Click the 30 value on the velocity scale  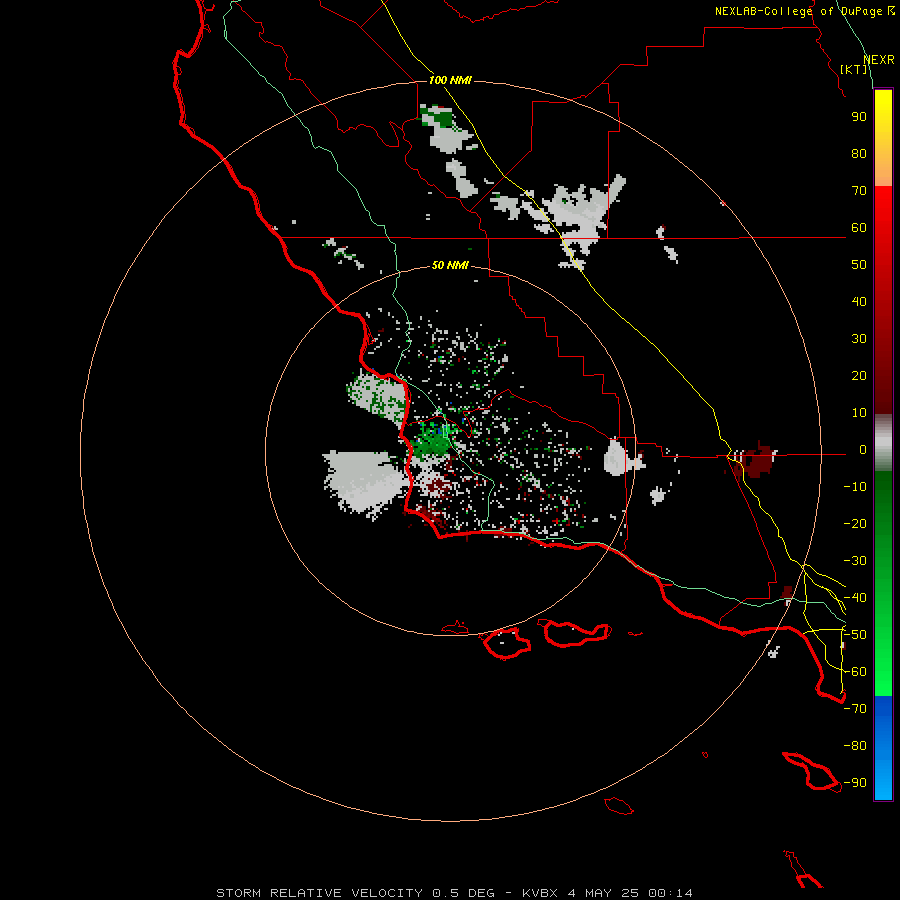[x=859, y=339]
